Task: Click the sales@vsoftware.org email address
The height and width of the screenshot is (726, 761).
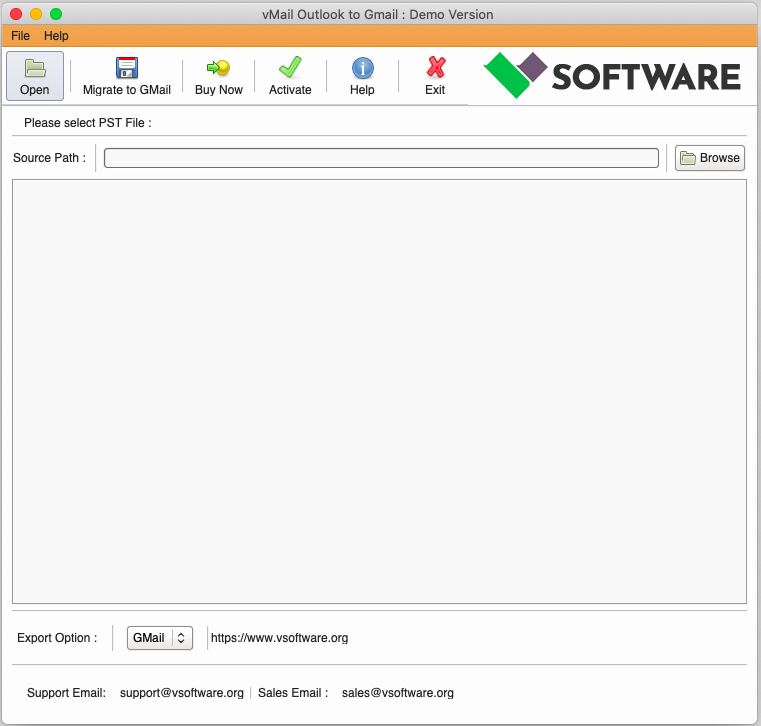Action: [x=397, y=693]
